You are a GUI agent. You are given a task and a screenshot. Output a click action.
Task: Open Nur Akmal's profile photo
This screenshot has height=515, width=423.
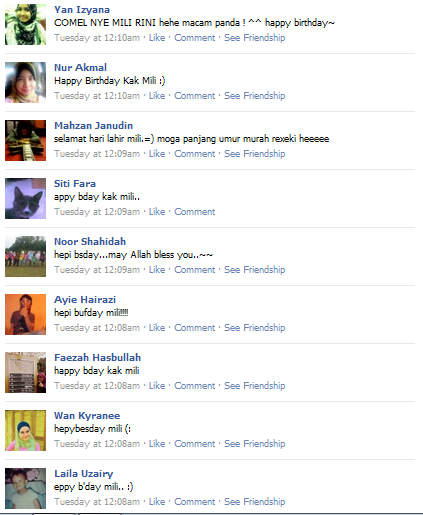[x=25, y=82]
